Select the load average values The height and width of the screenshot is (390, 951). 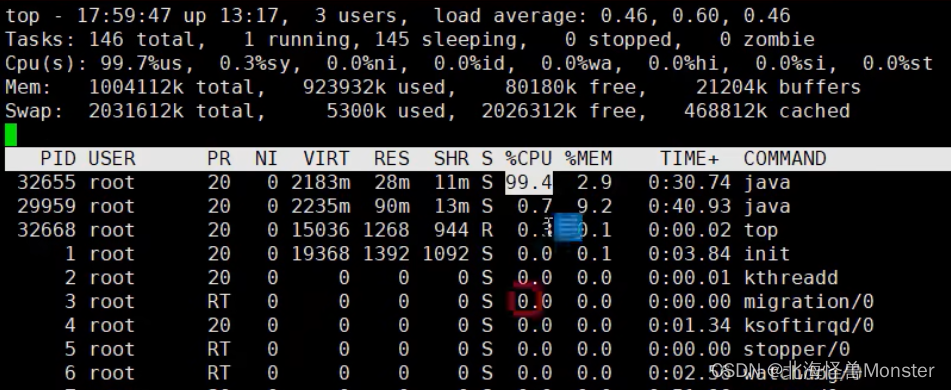tap(695, 15)
